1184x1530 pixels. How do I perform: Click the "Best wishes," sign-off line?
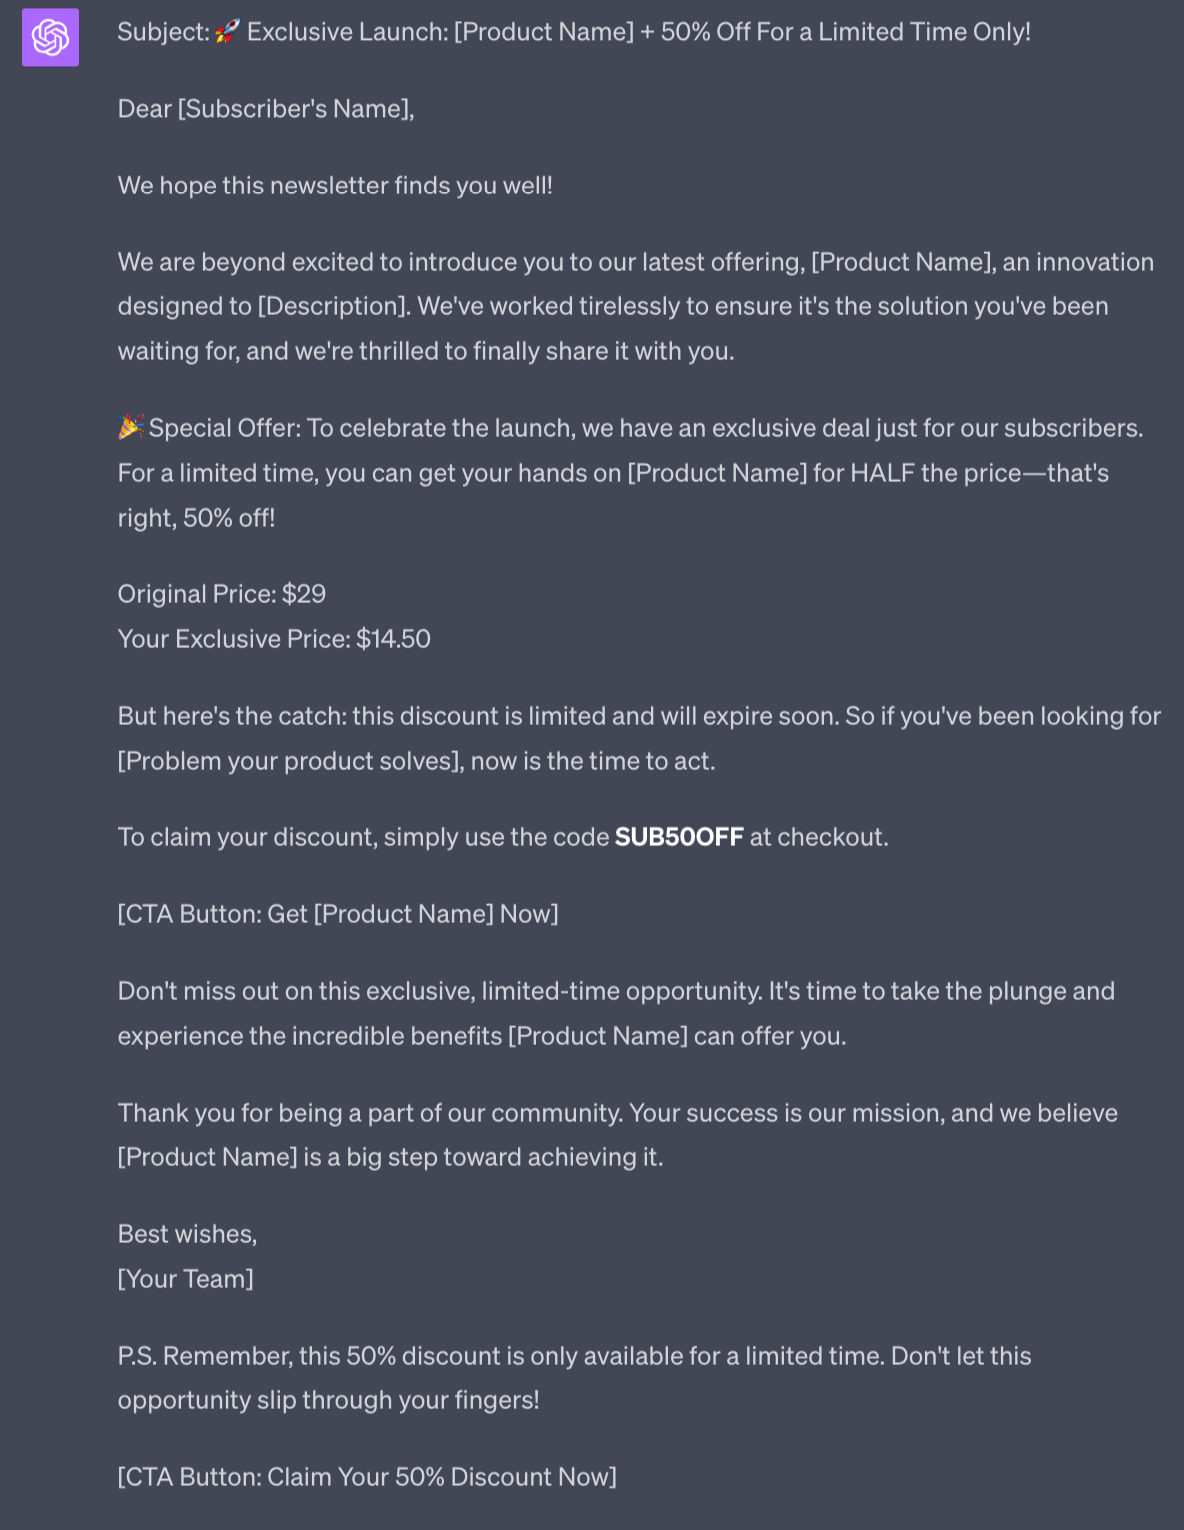[187, 1234]
